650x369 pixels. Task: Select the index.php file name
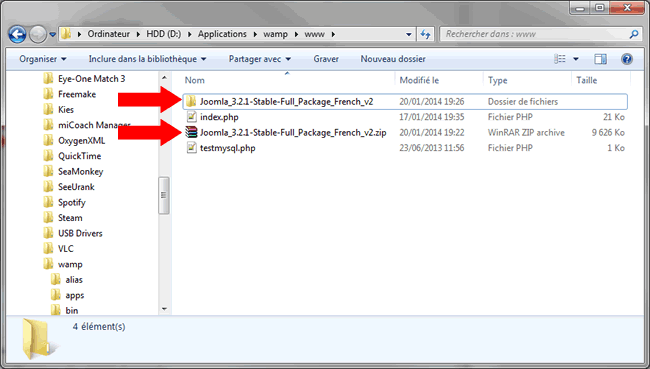(219, 117)
